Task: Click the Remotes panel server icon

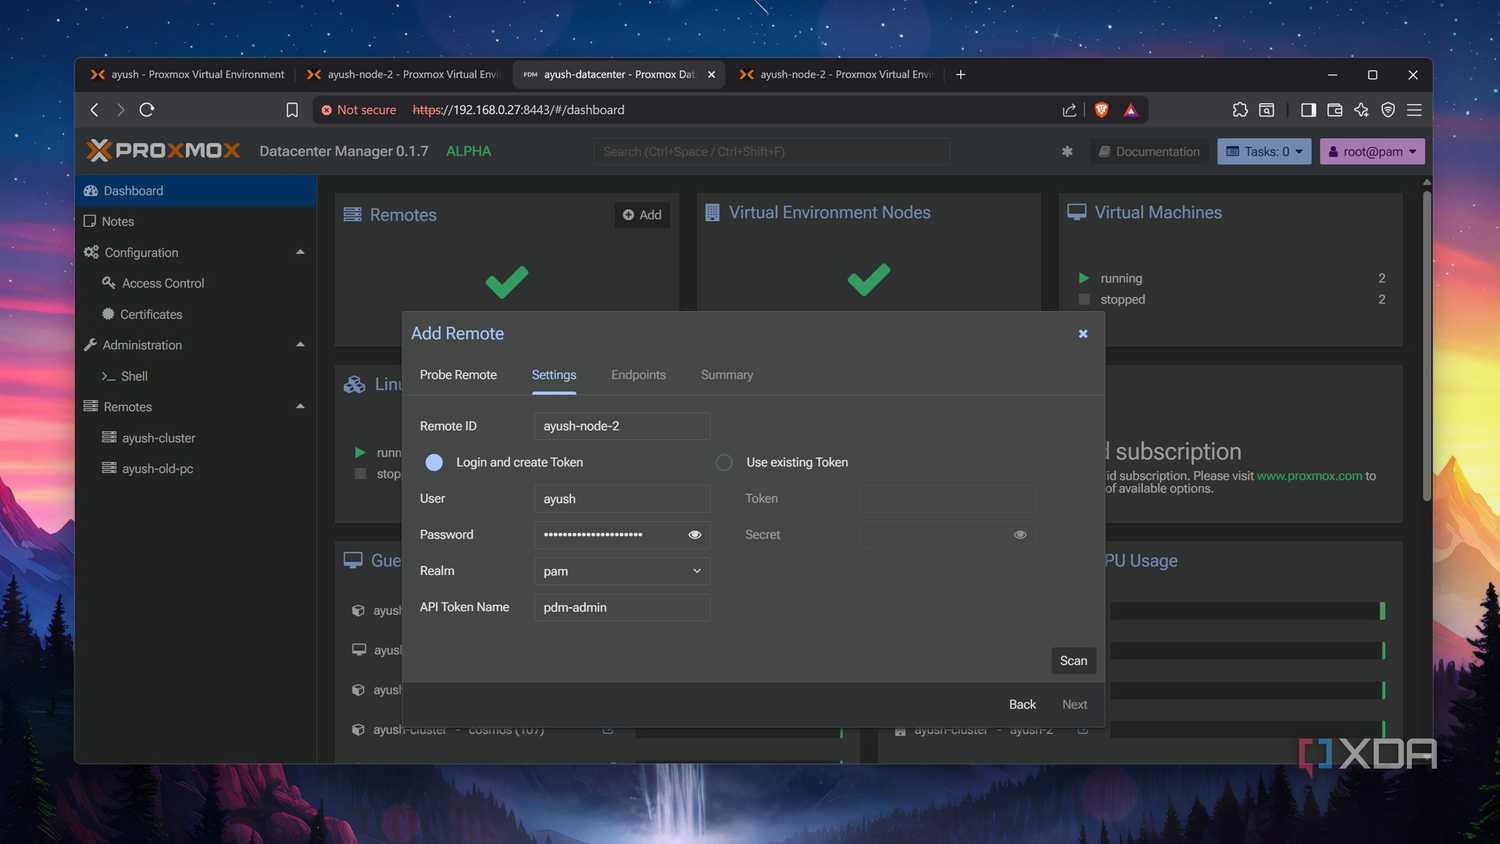Action: point(352,214)
